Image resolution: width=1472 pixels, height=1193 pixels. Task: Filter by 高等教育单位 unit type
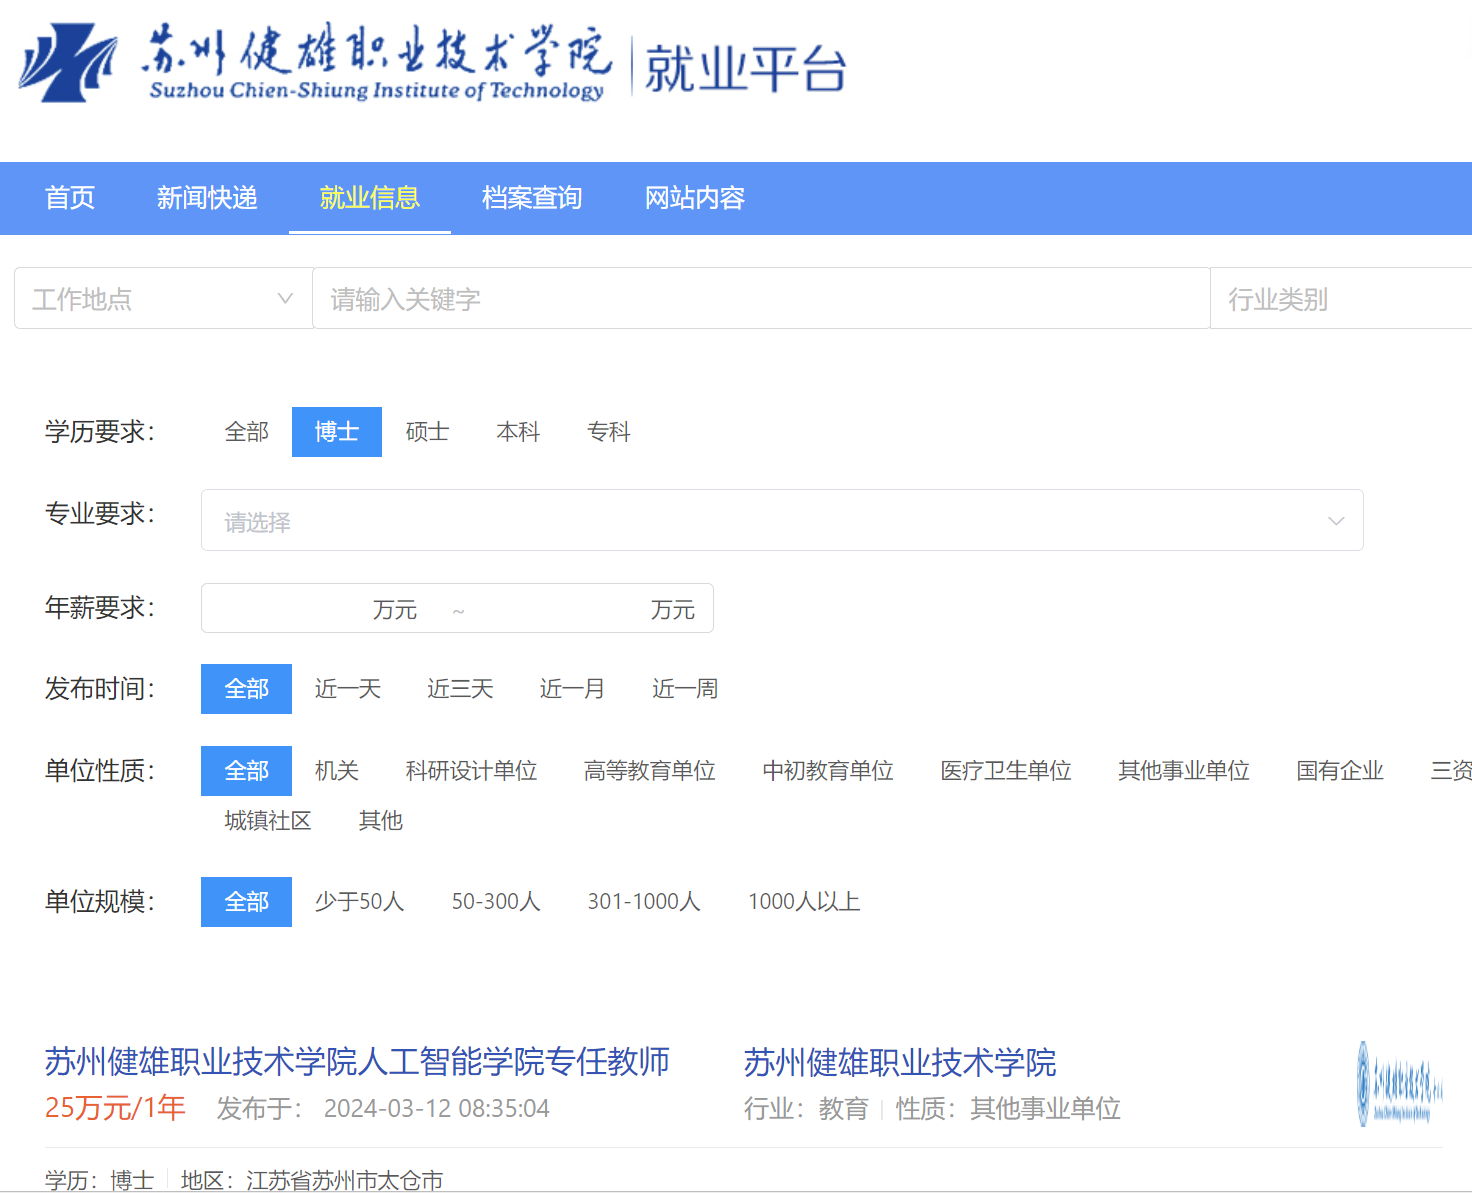[650, 771]
